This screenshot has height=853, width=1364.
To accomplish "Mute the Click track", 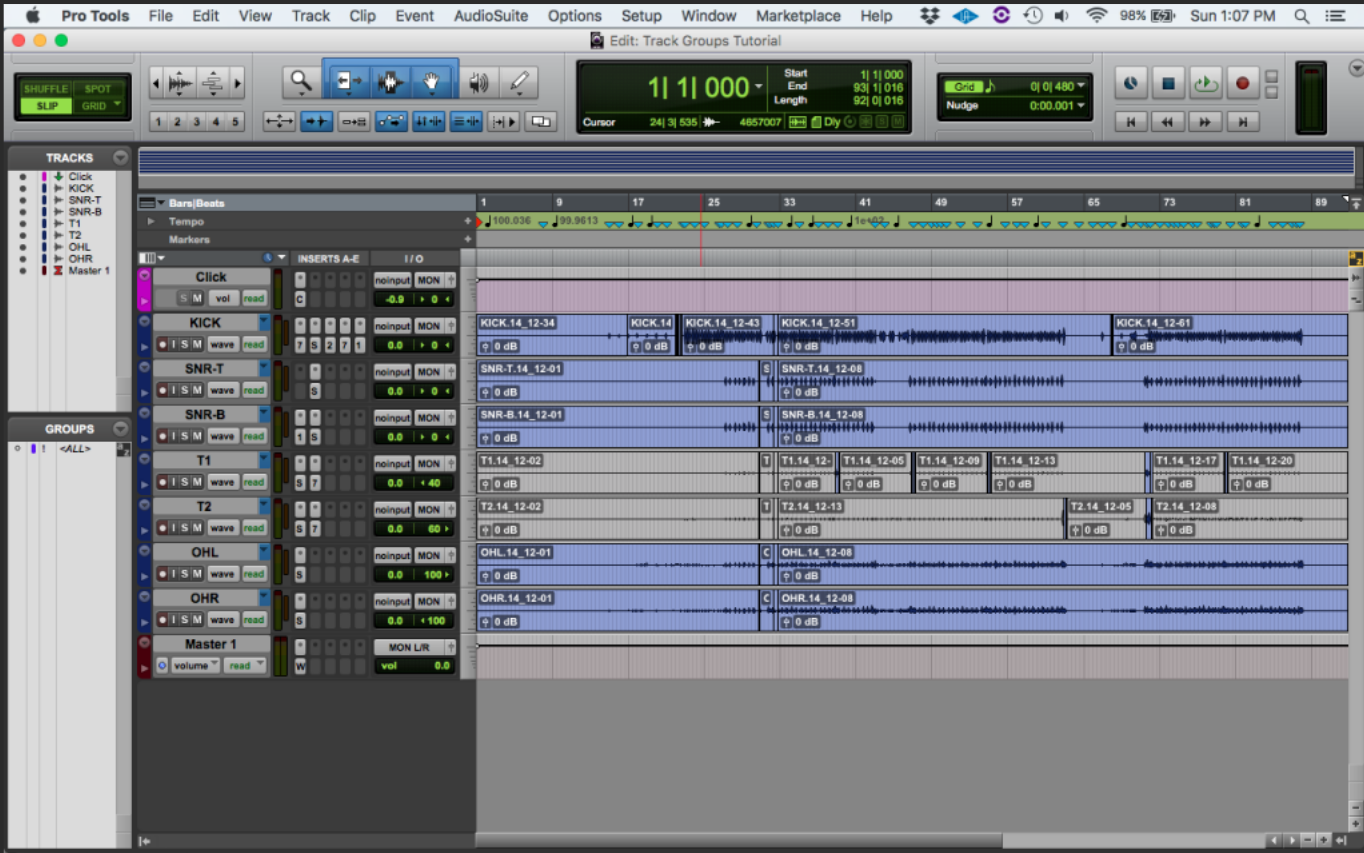I will (x=198, y=298).
